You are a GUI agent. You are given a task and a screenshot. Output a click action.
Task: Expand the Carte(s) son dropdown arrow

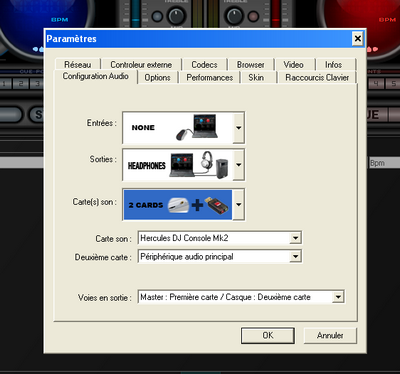(239, 205)
